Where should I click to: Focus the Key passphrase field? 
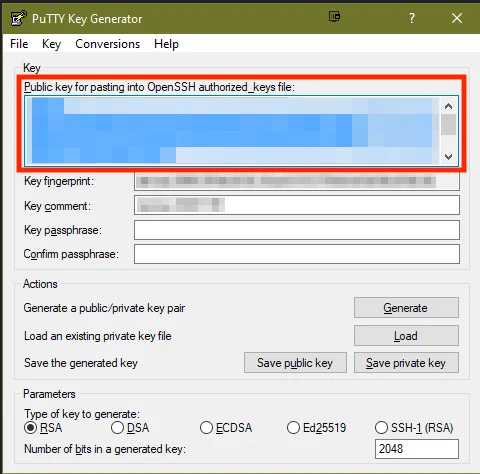click(x=297, y=230)
